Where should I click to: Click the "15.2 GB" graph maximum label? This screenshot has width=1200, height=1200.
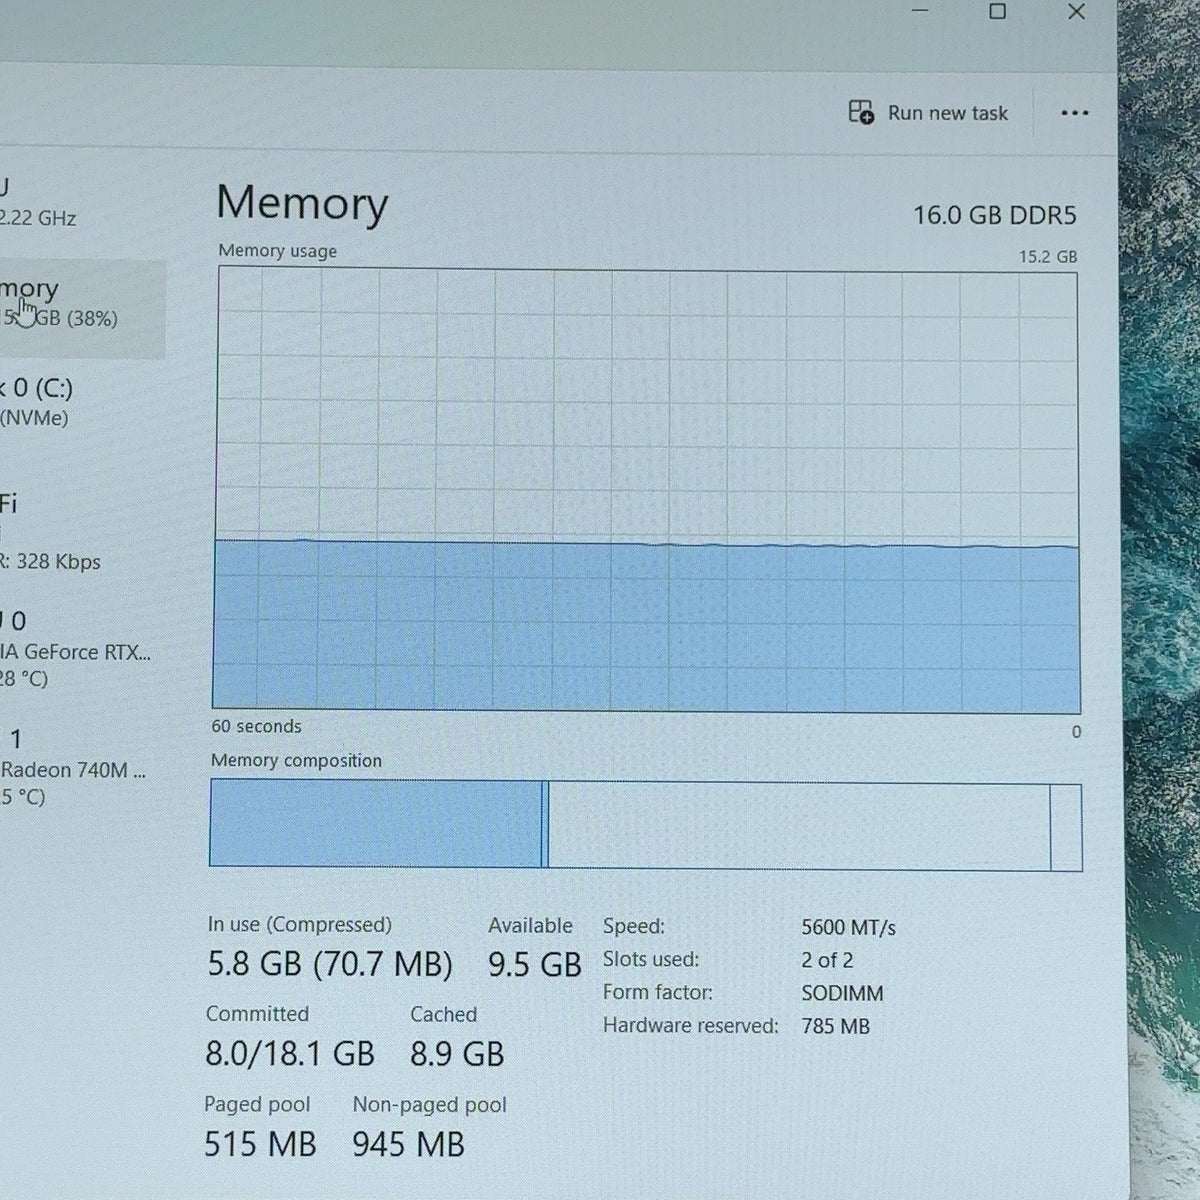(1048, 257)
